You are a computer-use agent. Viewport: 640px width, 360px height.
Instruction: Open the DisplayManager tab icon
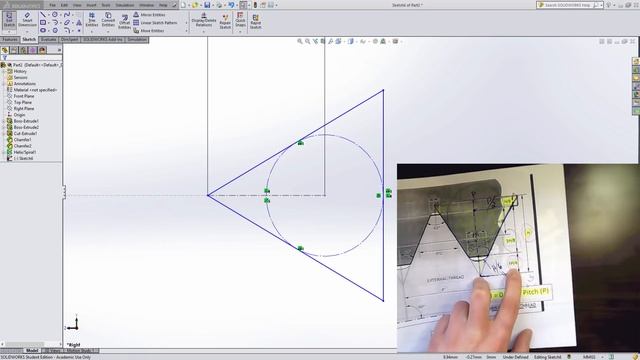[42, 50]
